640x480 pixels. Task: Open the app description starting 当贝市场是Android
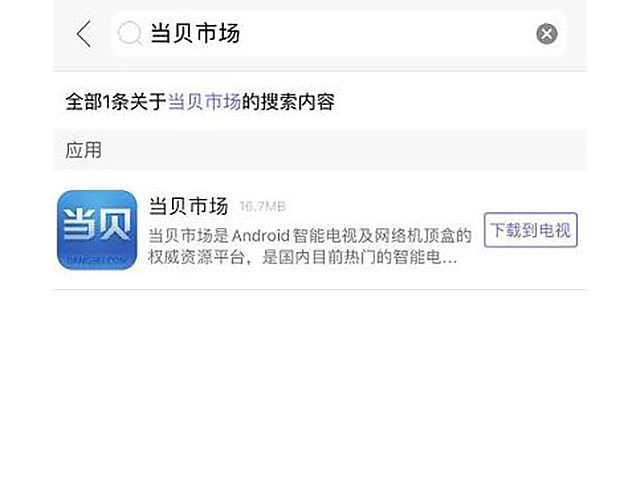pos(310,247)
